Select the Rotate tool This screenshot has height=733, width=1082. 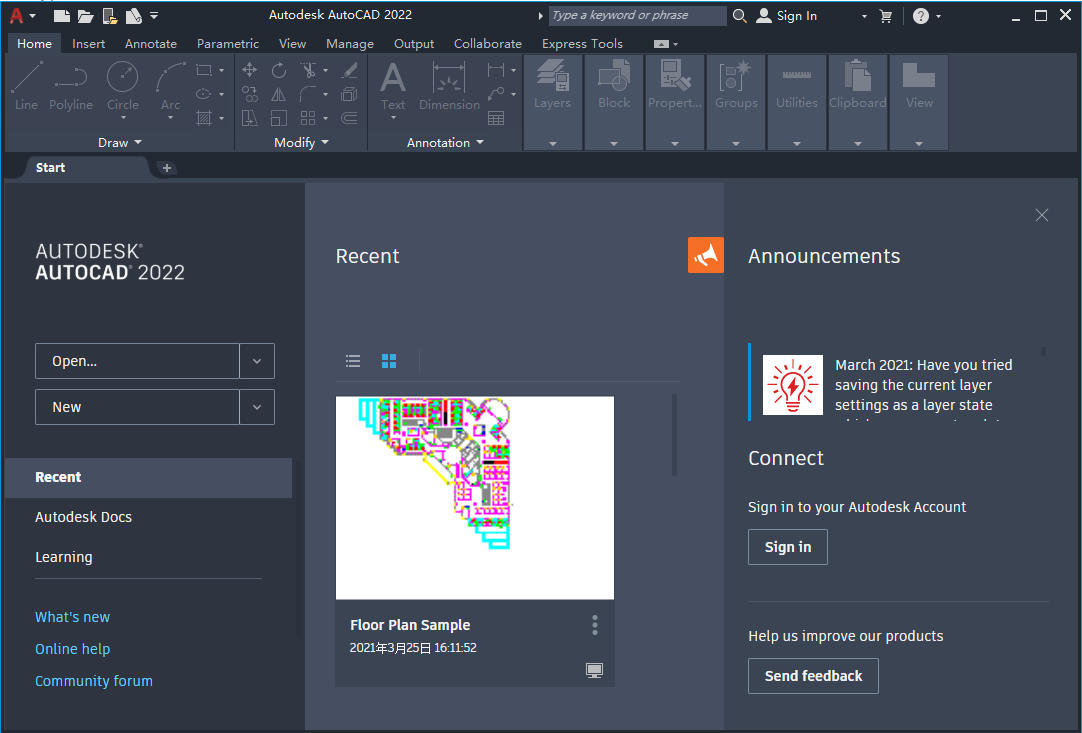(x=279, y=70)
